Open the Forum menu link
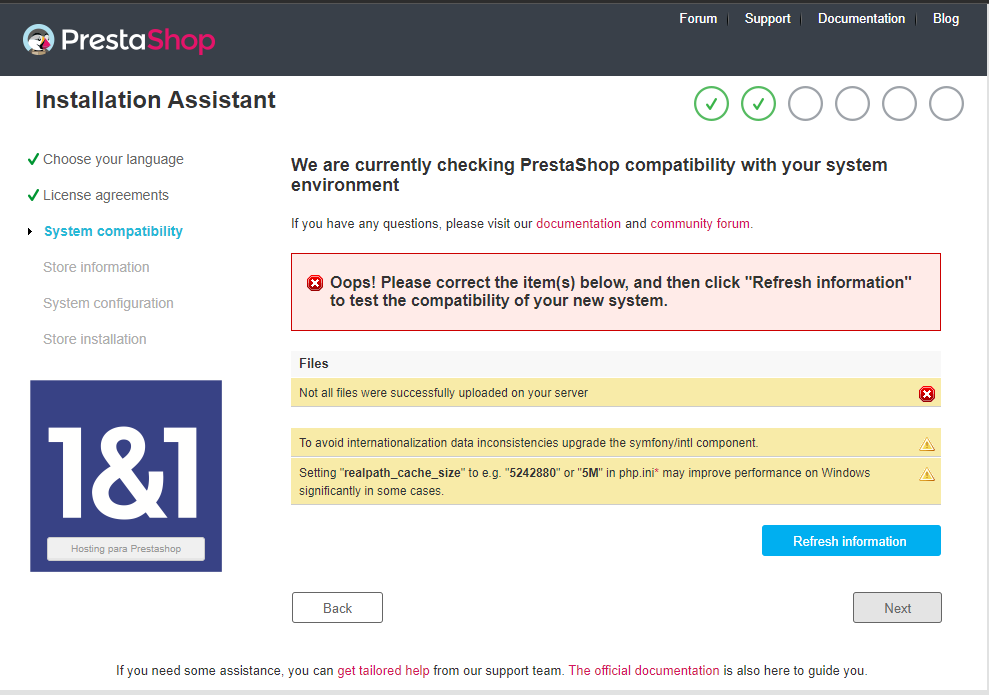The height and width of the screenshot is (695, 989). pos(698,19)
